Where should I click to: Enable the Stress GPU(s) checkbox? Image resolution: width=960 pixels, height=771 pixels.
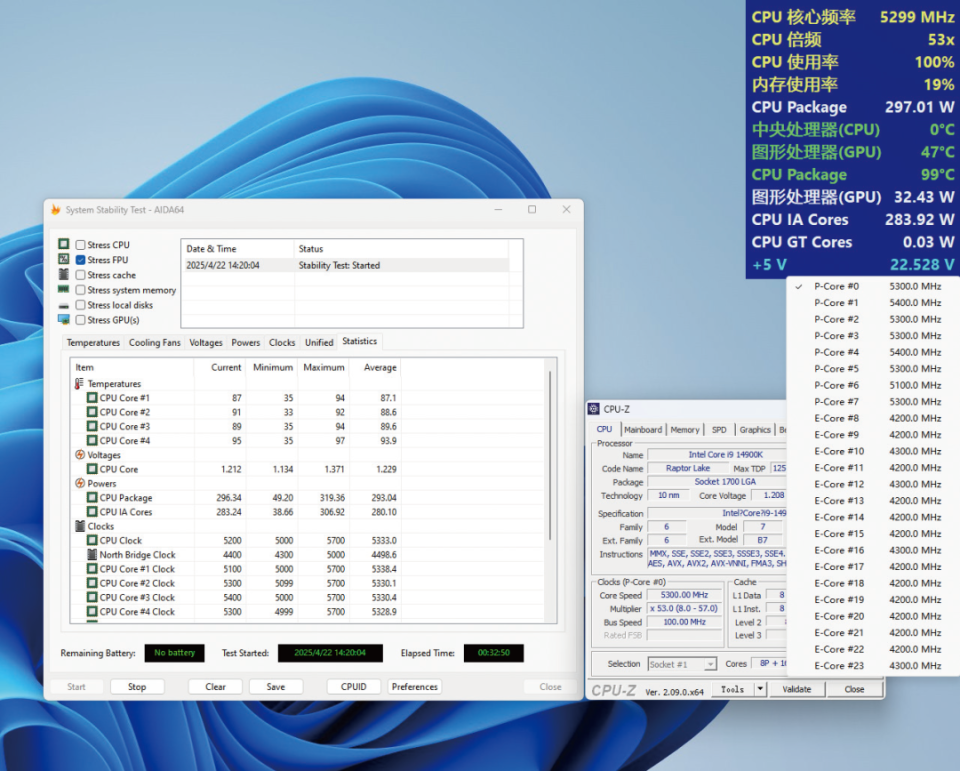pyautogui.click(x=80, y=320)
